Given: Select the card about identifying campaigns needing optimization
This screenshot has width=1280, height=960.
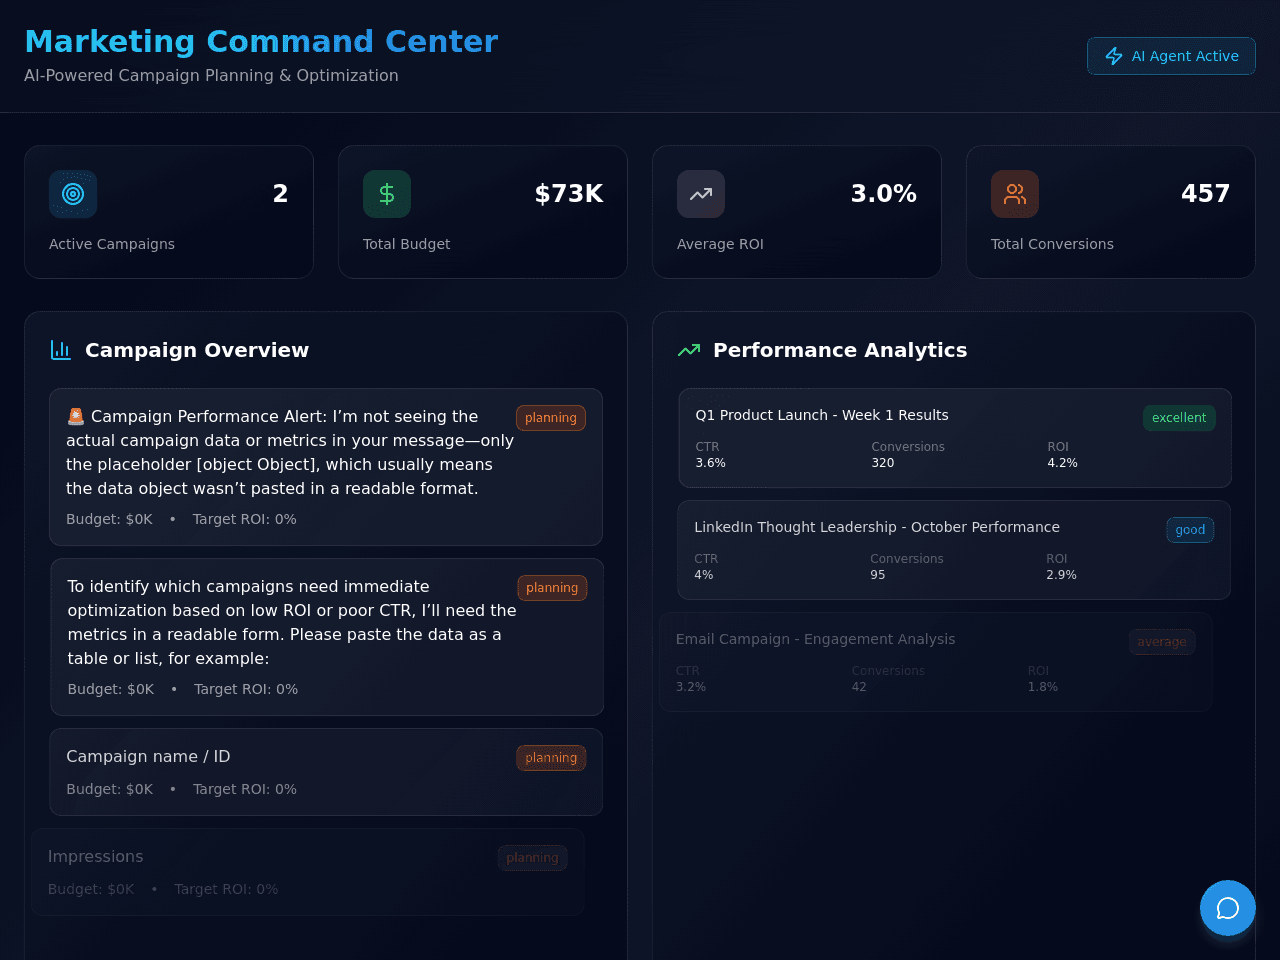Looking at the screenshot, I should [x=327, y=637].
